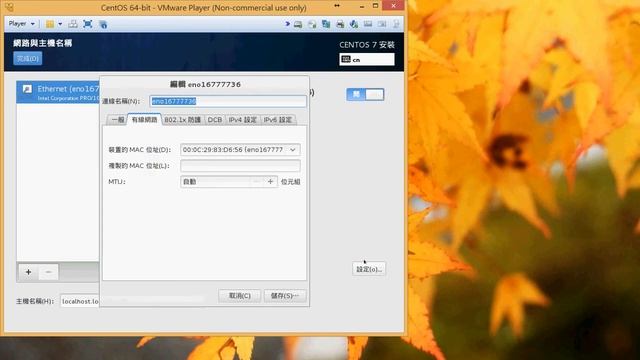Screen dimensions: 640x360
Task: Switch to the DCB tab
Action: (215, 120)
